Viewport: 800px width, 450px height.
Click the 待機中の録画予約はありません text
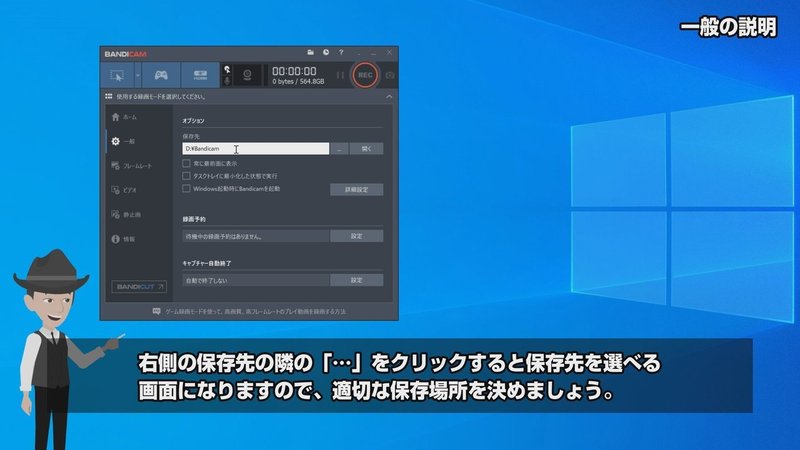tap(224, 237)
